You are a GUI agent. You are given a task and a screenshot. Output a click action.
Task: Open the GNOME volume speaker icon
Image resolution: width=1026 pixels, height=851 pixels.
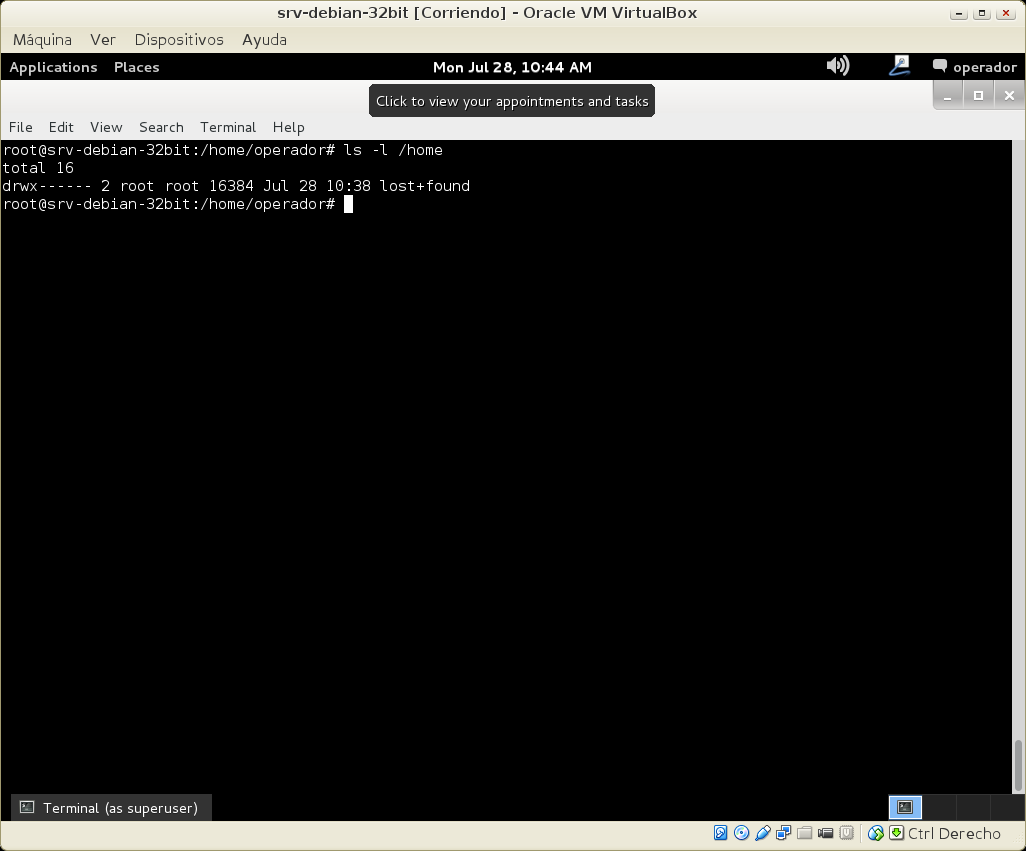[837, 66]
